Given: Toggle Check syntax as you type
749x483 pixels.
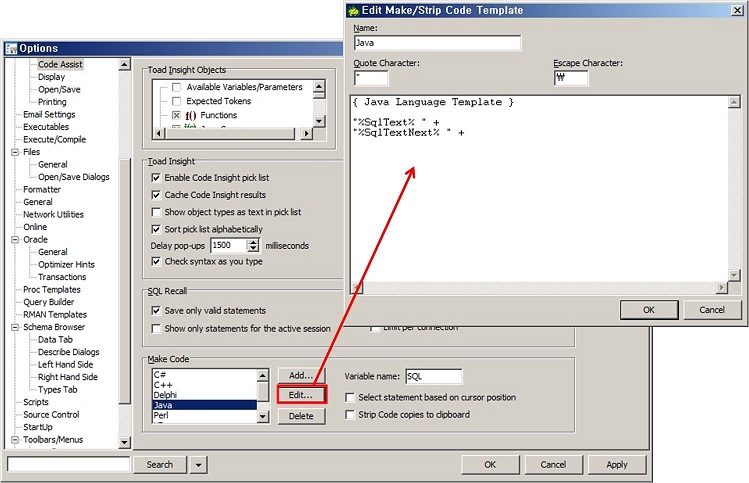Looking at the screenshot, I should click(156, 261).
